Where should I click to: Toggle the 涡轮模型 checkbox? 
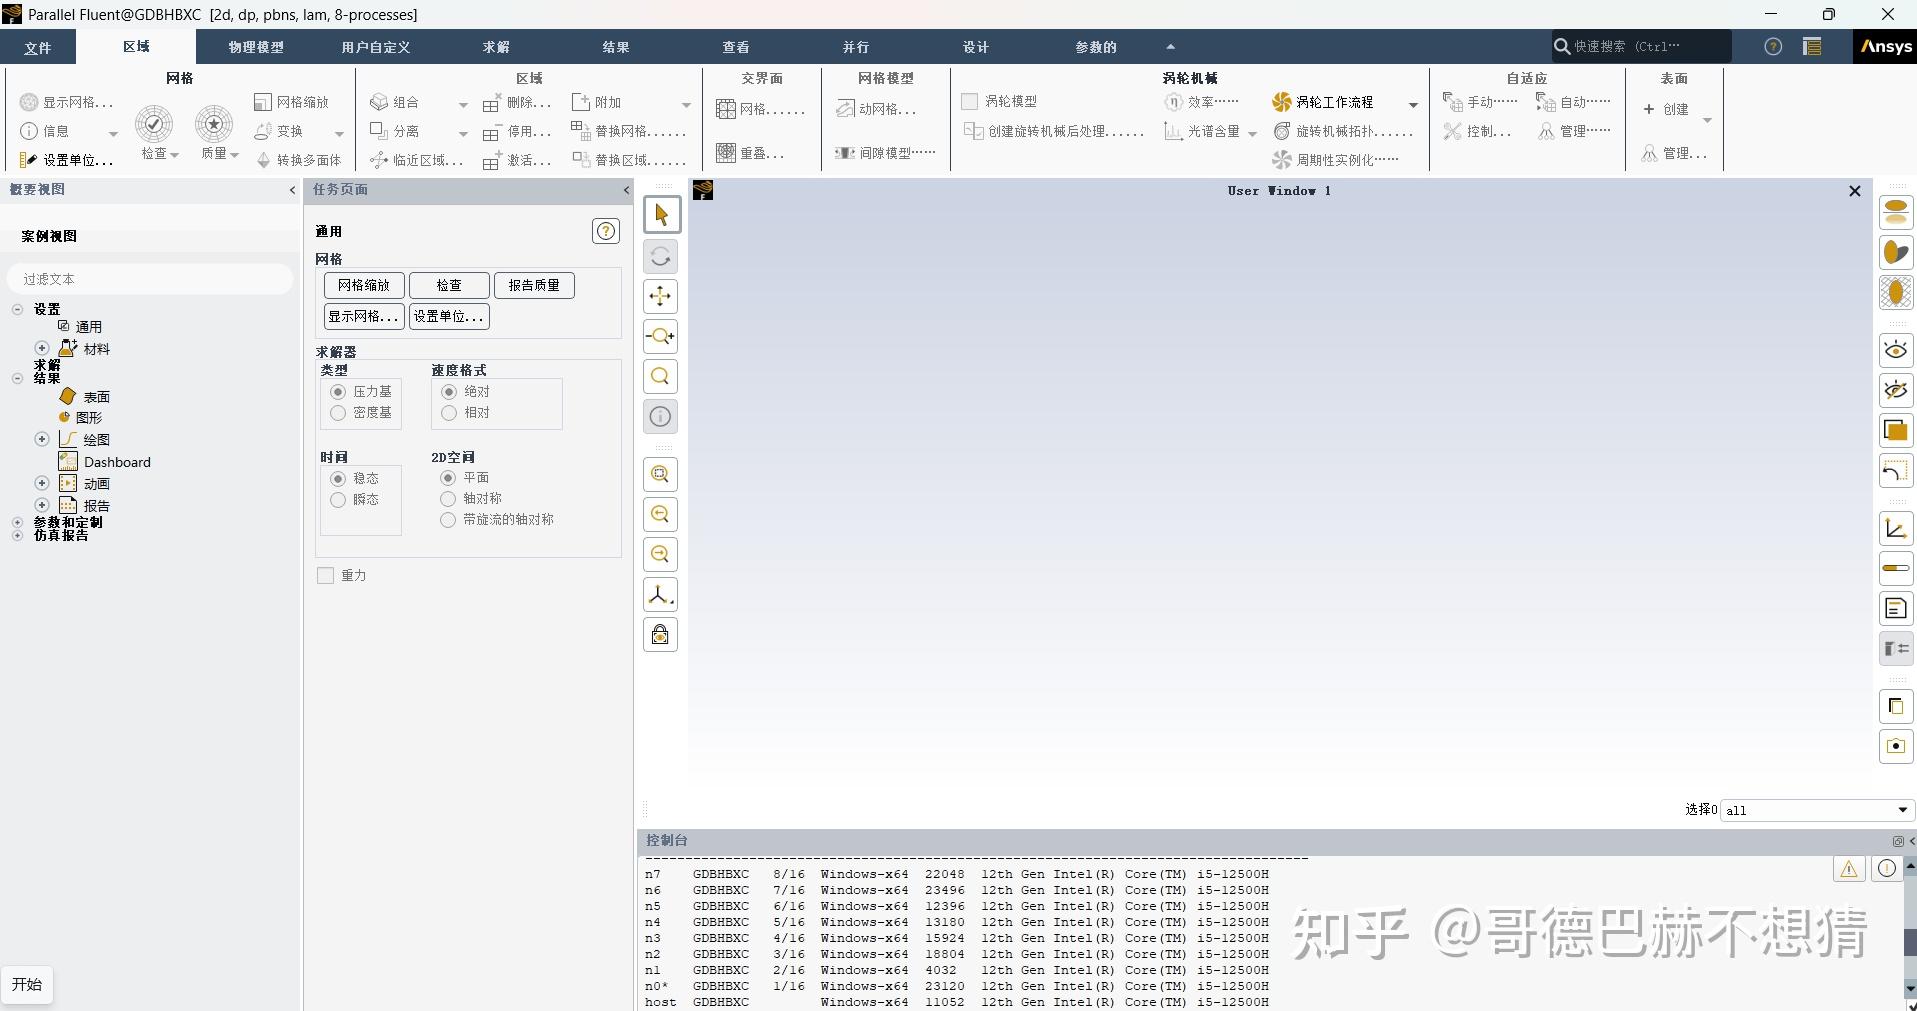click(x=969, y=102)
